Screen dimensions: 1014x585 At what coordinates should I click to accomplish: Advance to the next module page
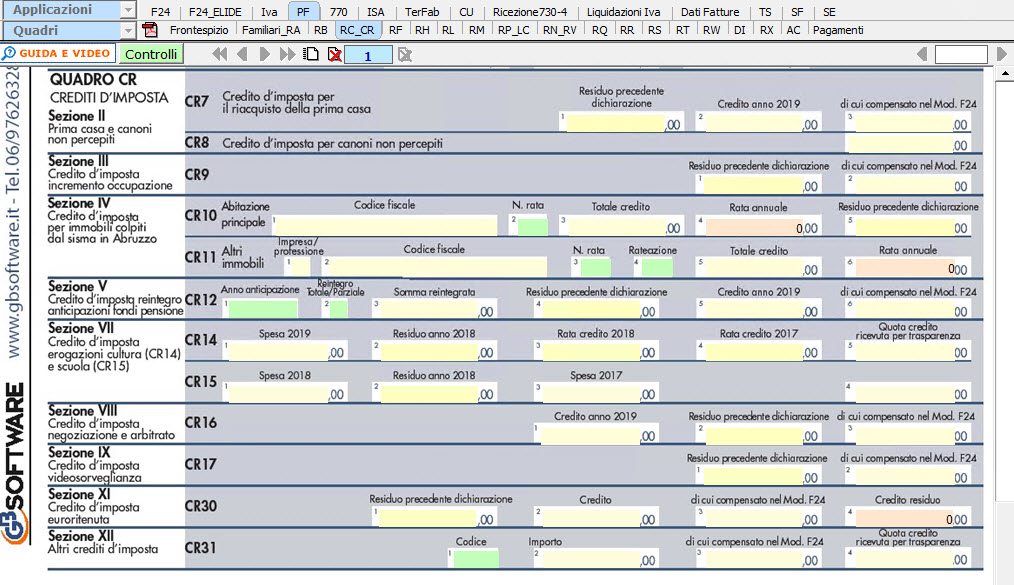click(264, 54)
